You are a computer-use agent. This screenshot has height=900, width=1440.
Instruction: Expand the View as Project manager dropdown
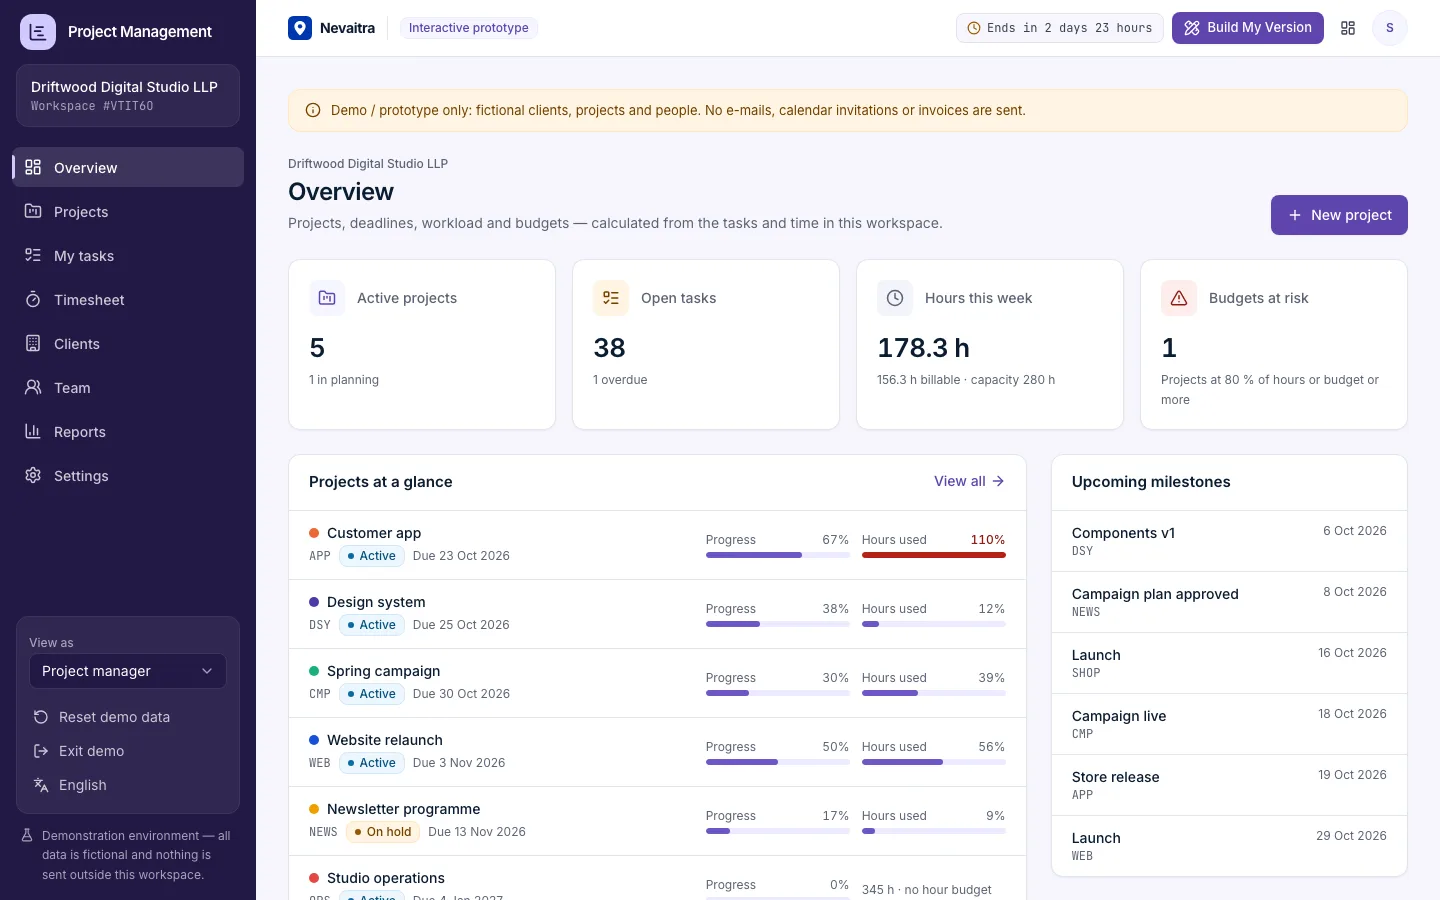(x=128, y=671)
